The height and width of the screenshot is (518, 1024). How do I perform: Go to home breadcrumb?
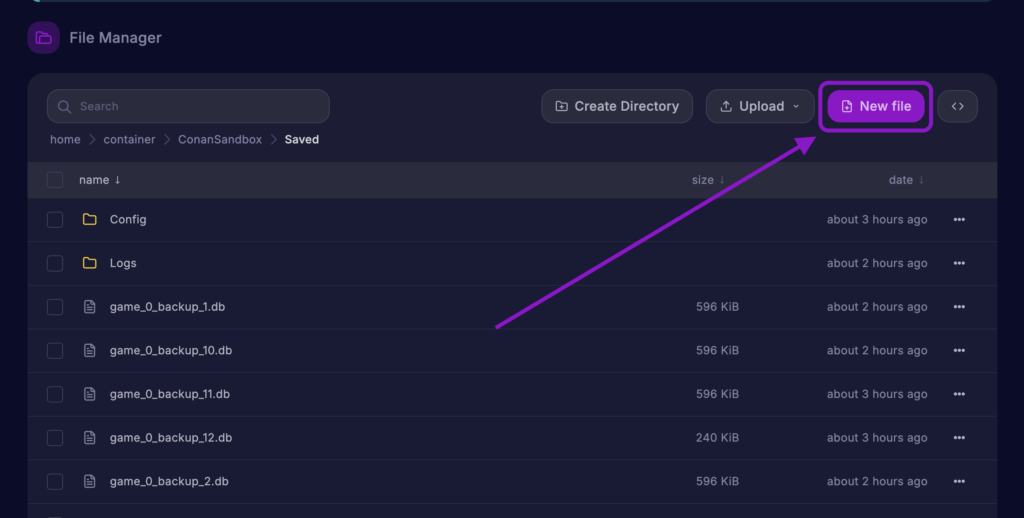65,140
